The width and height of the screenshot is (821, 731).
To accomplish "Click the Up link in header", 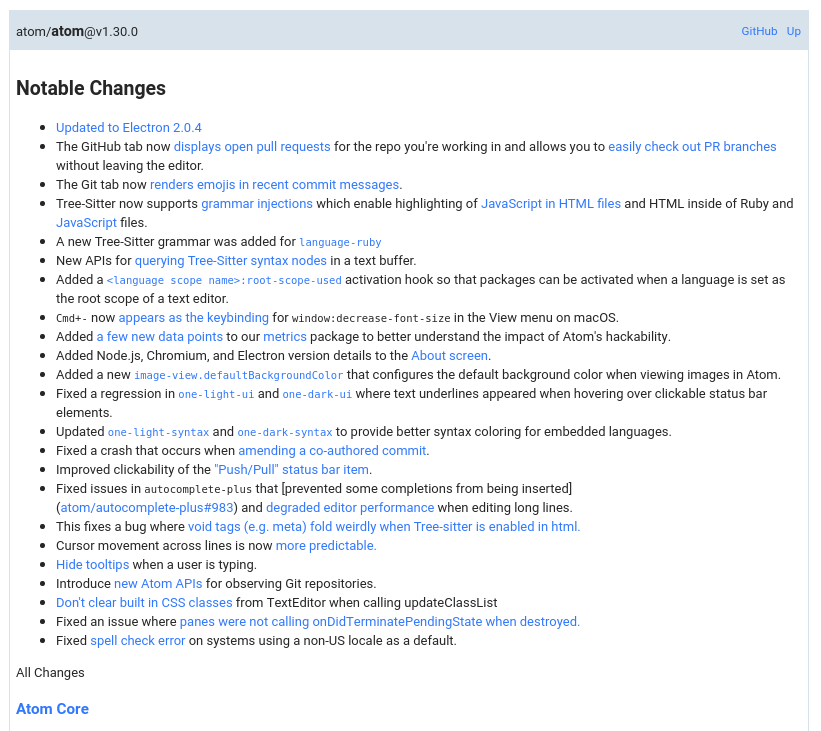I will tap(793, 31).
